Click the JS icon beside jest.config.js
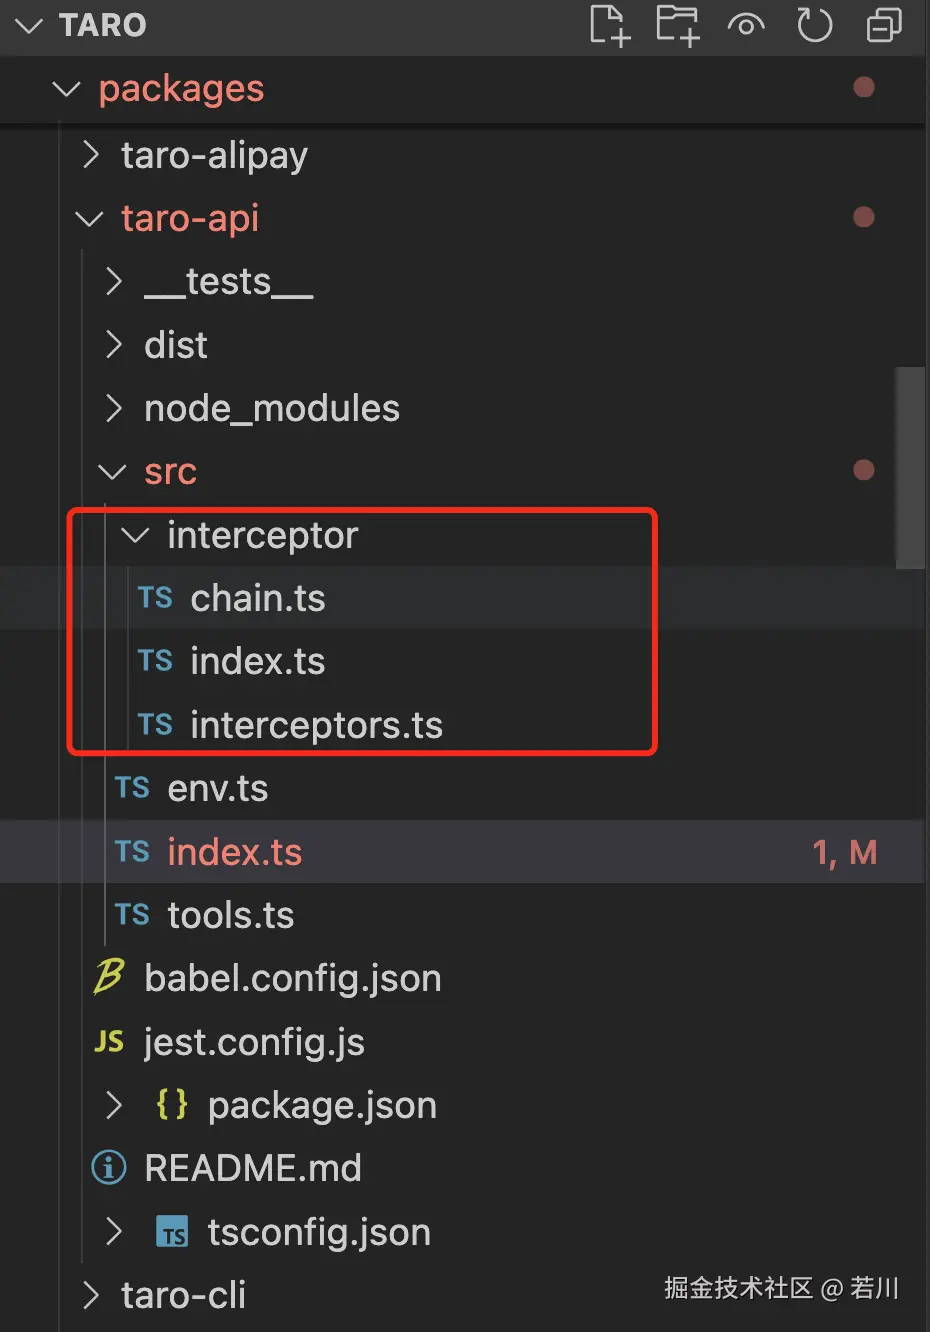 (108, 1041)
